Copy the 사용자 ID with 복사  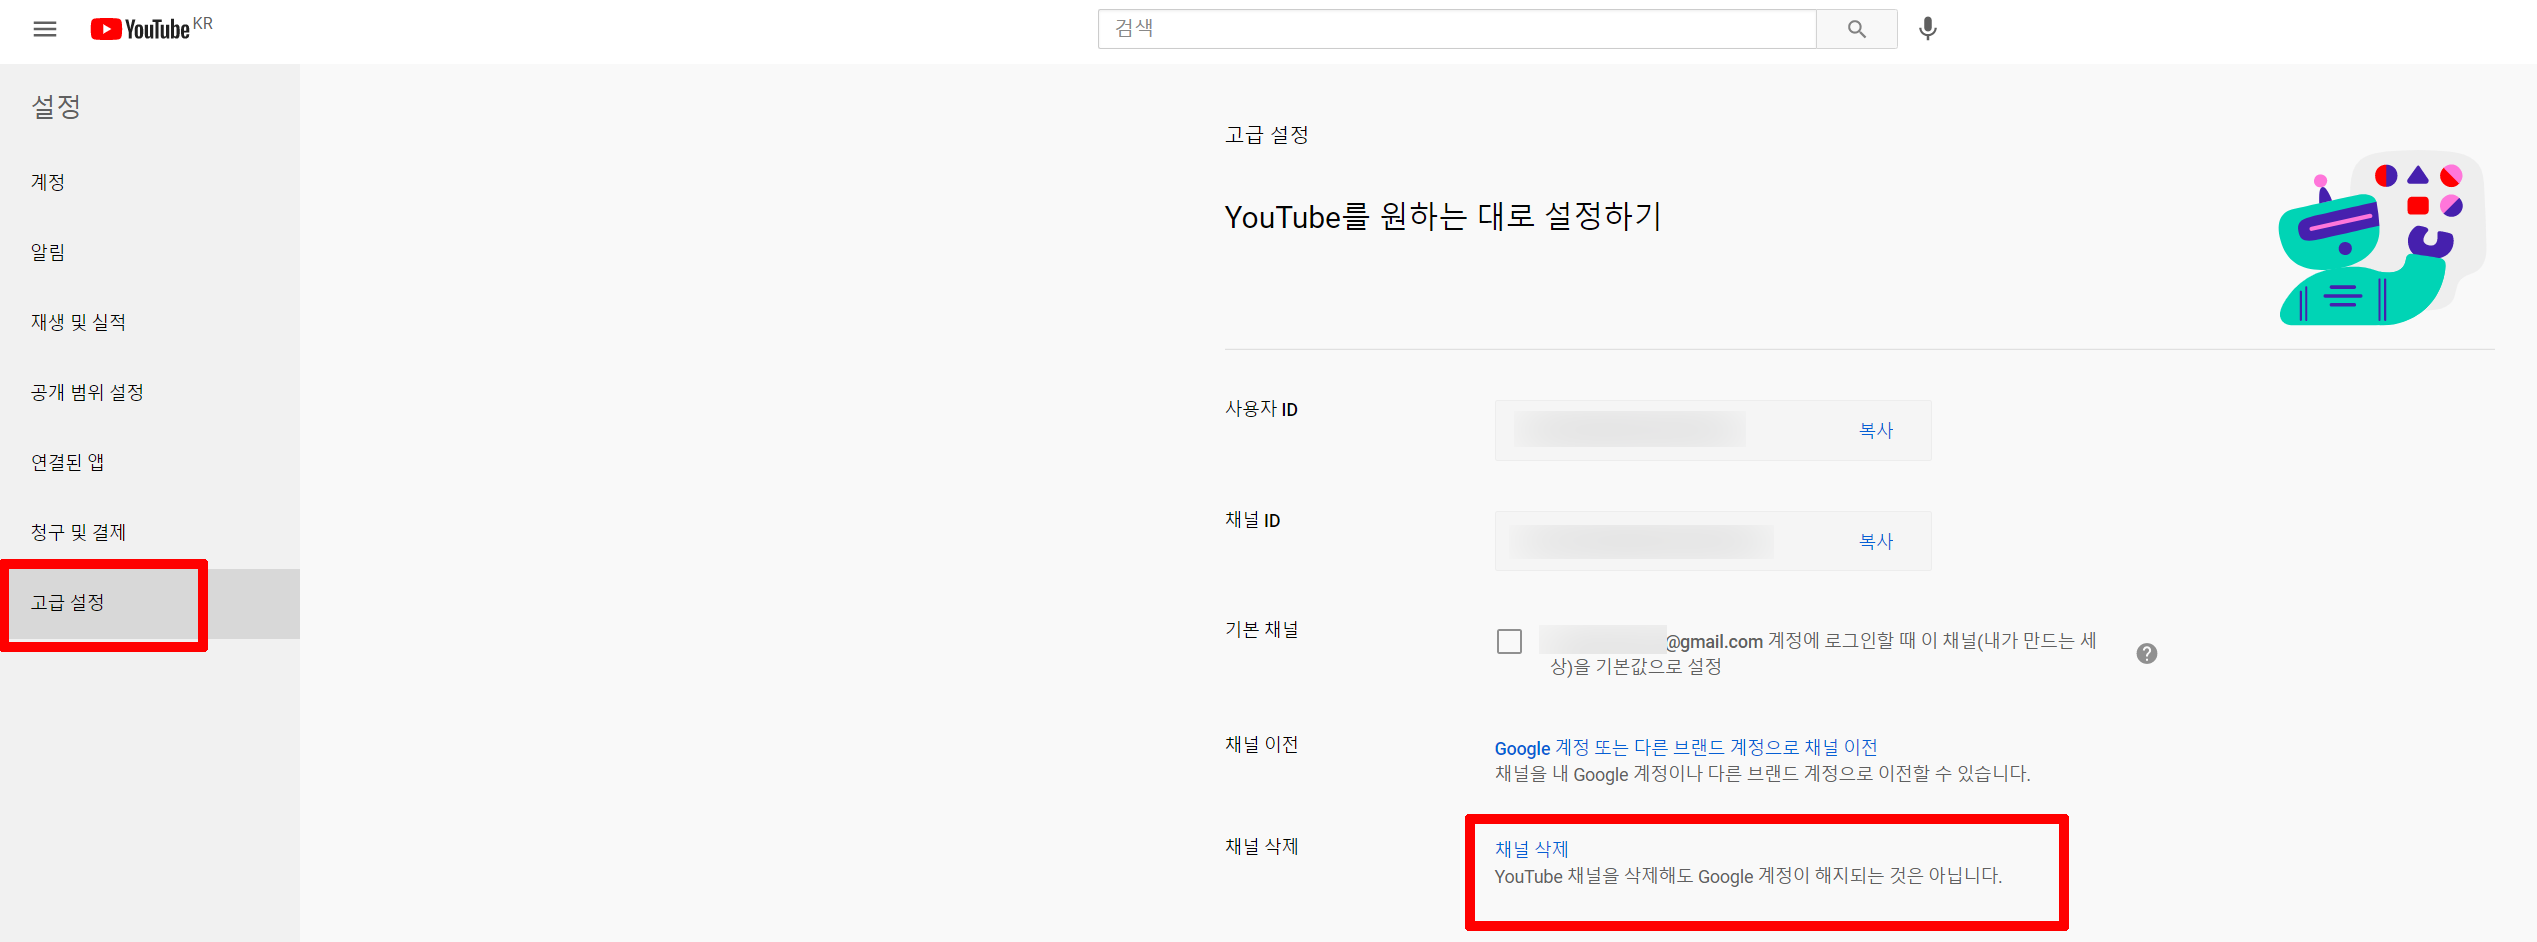[1875, 430]
